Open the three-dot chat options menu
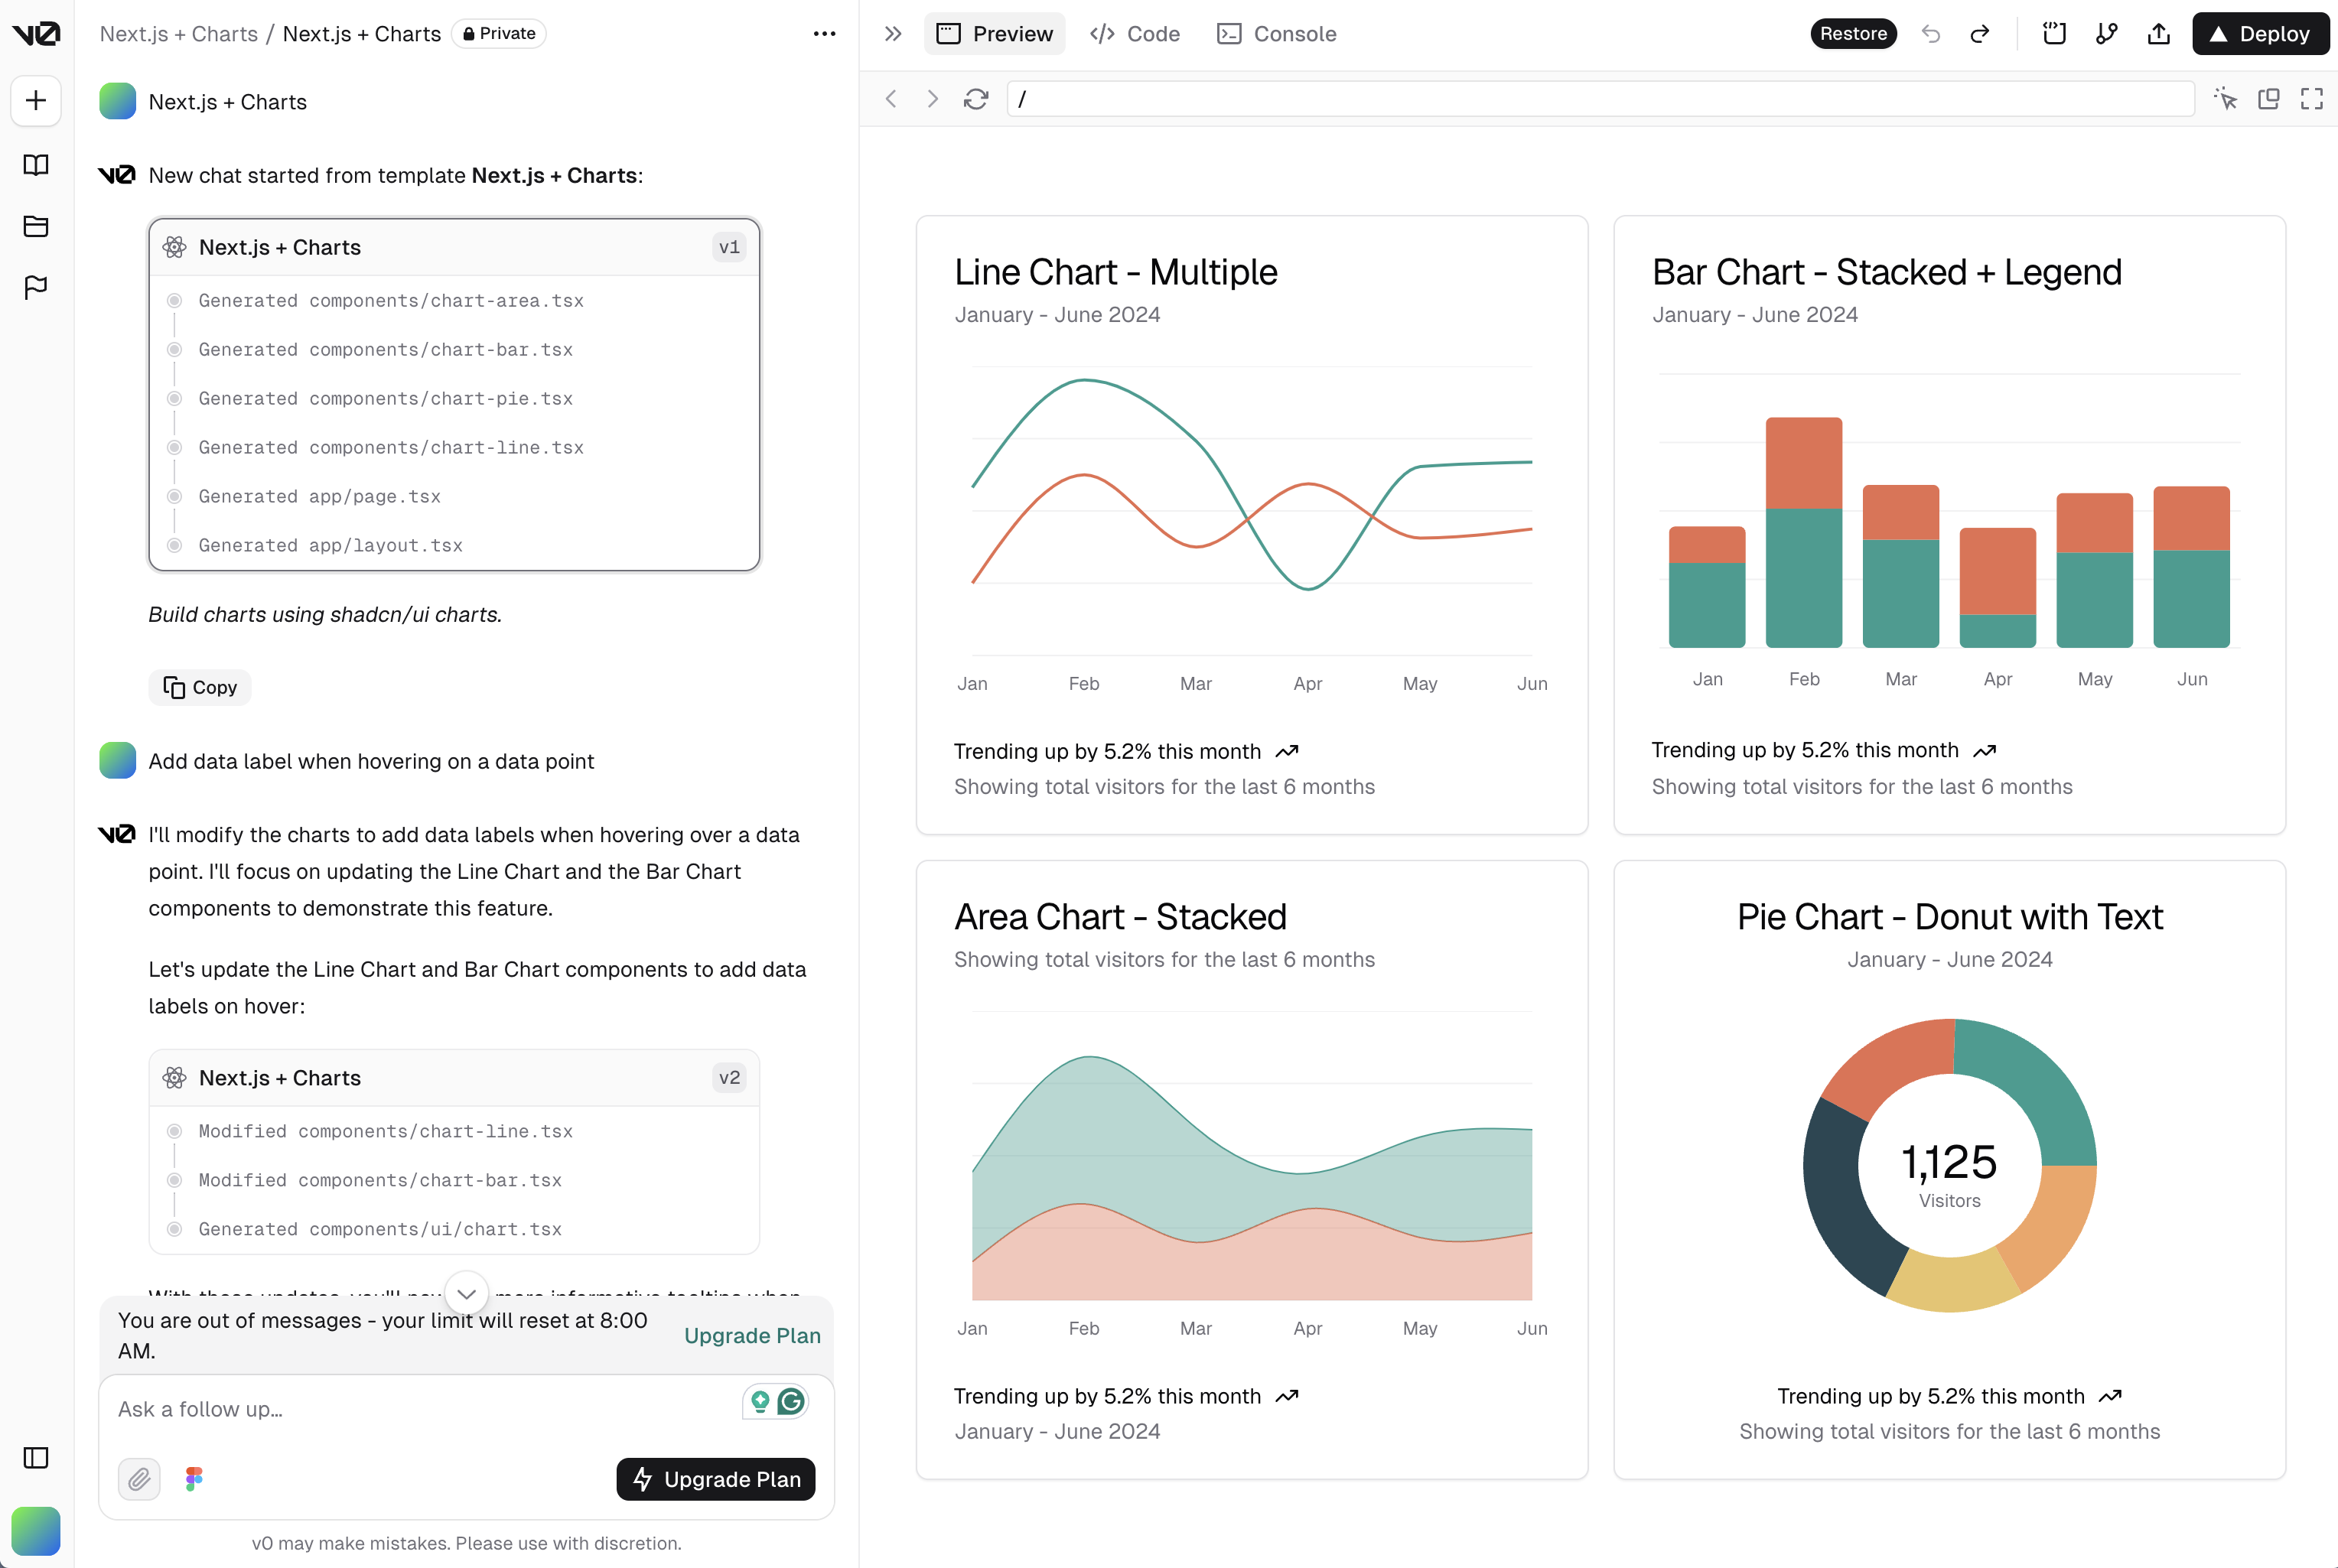This screenshot has height=1568, width=2338. (824, 34)
